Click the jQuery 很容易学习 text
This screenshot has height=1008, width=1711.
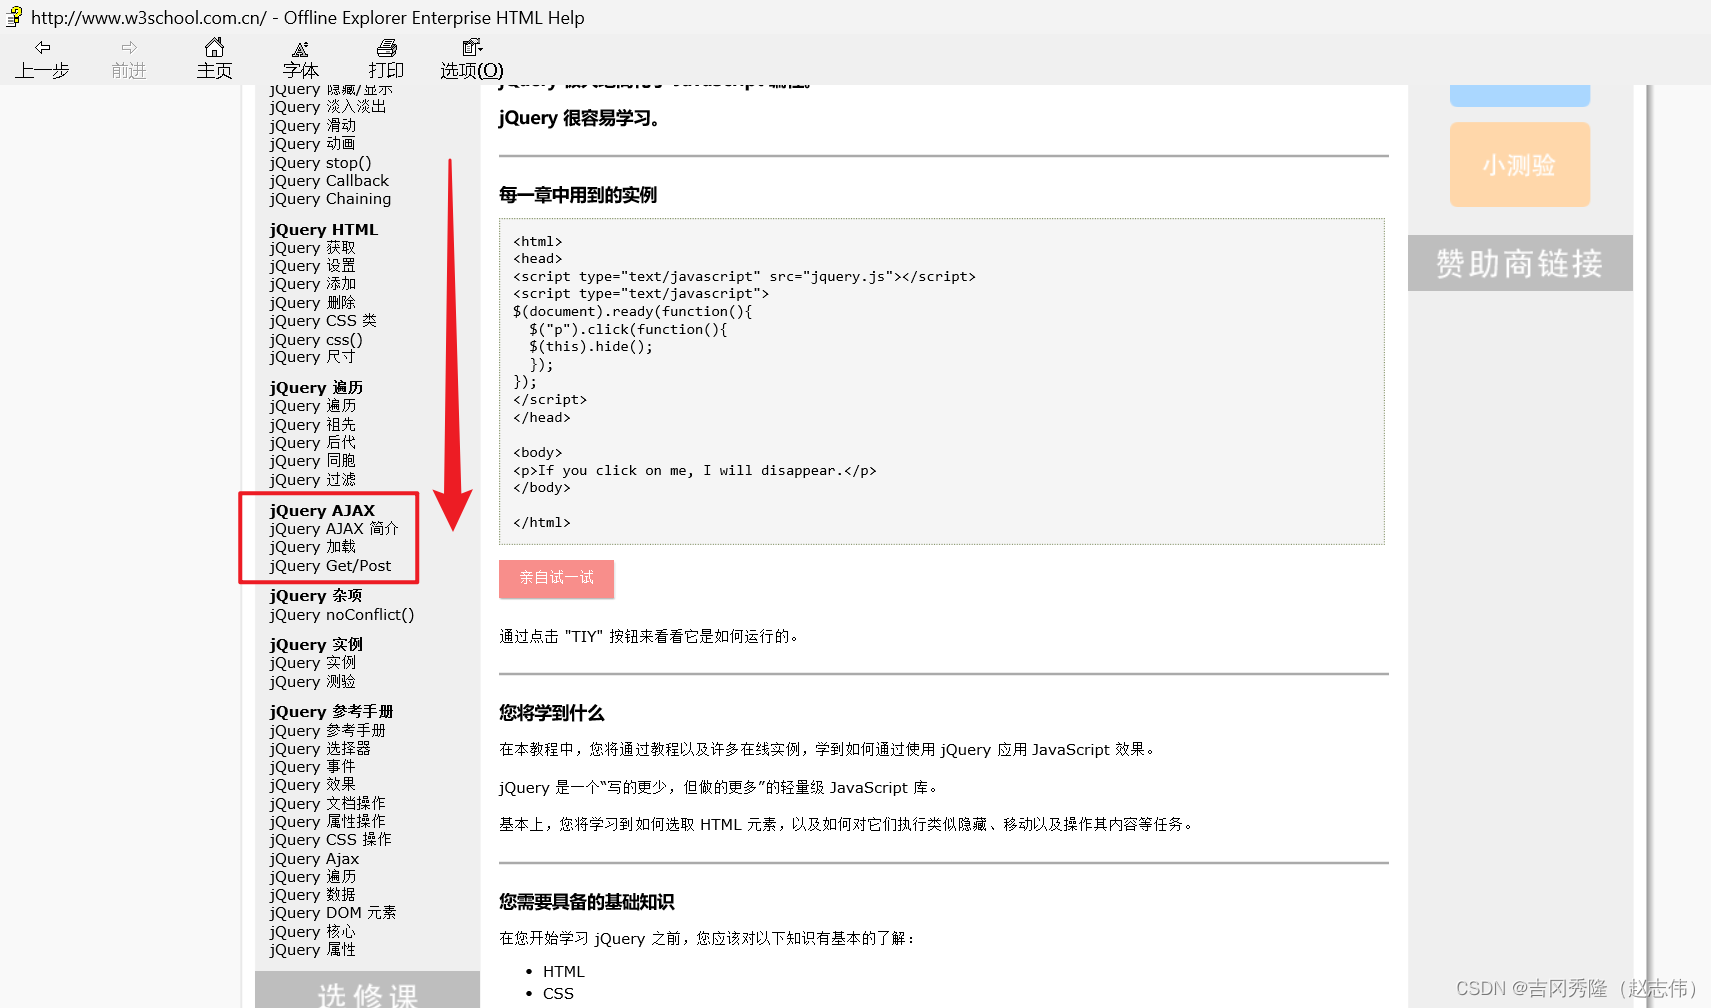click(x=579, y=118)
